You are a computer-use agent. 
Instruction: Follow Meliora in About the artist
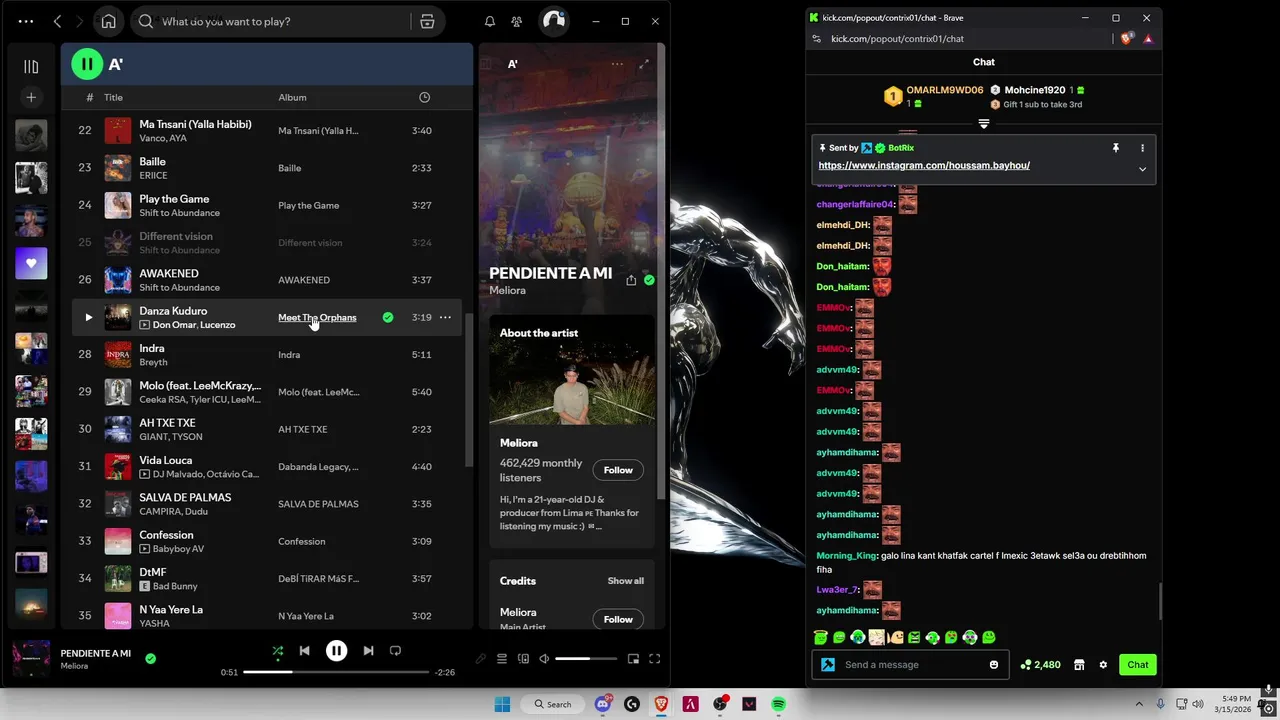click(618, 470)
